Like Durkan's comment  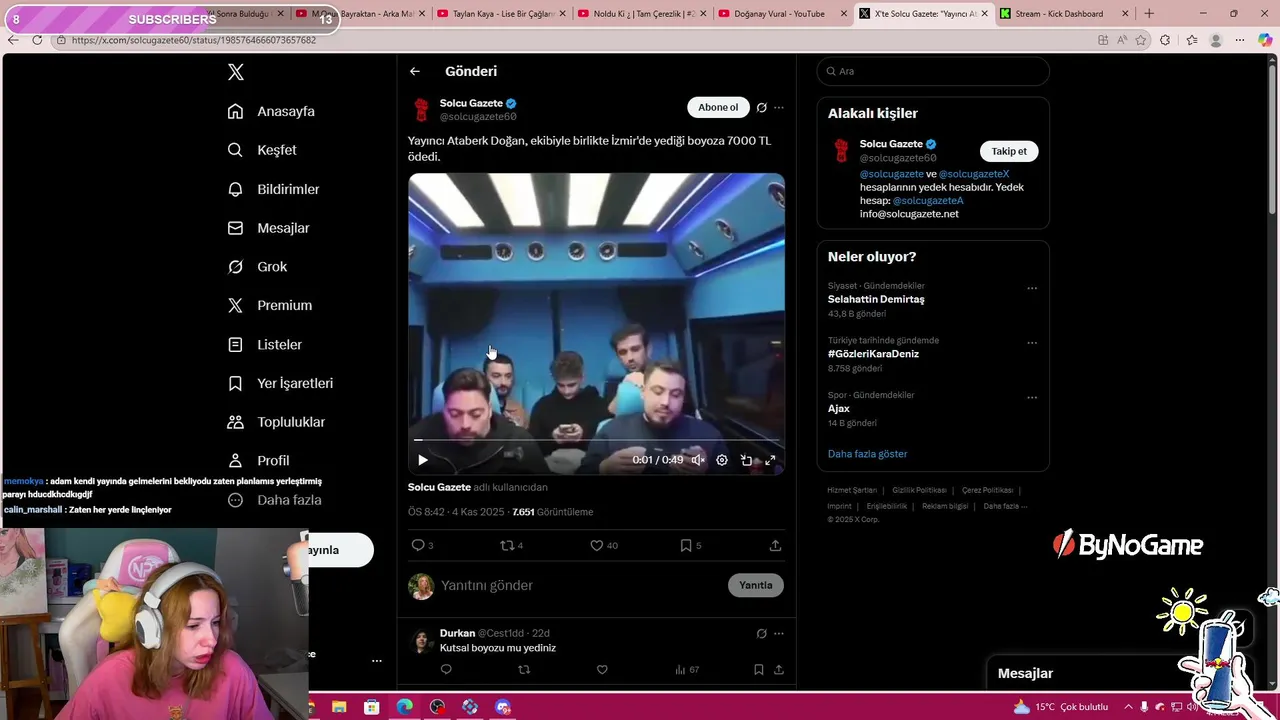point(602,670)
